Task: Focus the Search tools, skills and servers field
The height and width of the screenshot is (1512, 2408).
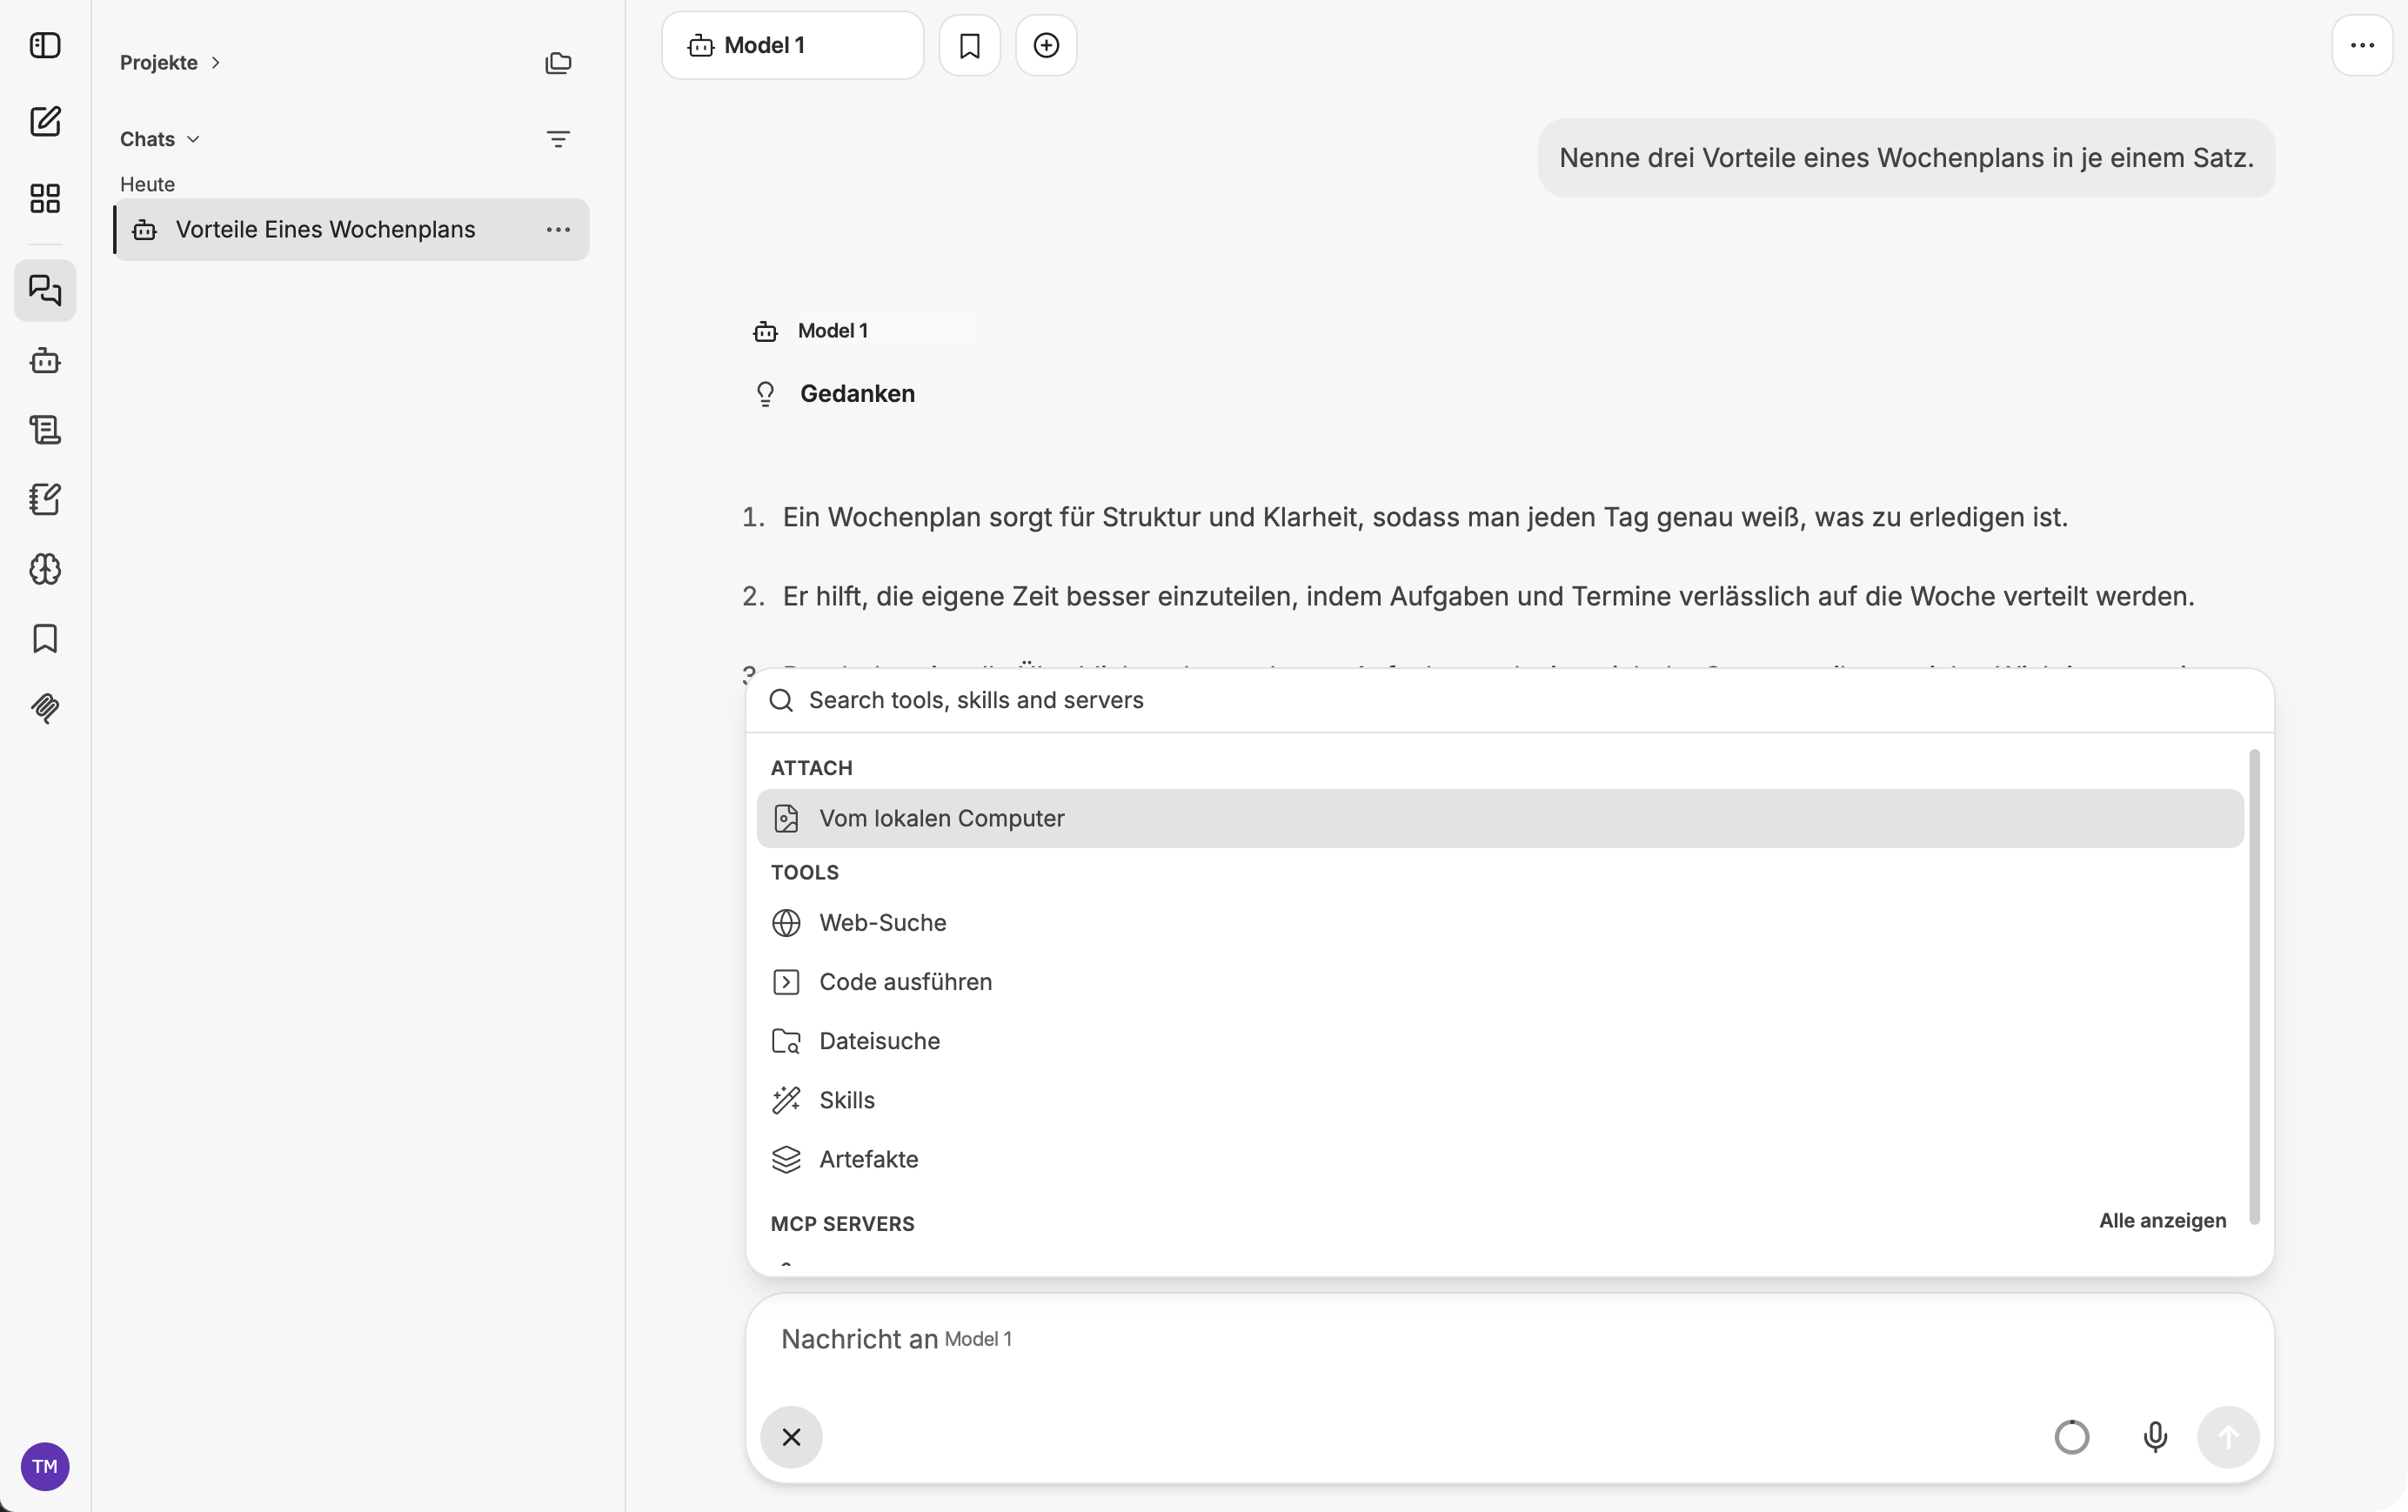Action: click(x=1510, y=700)
